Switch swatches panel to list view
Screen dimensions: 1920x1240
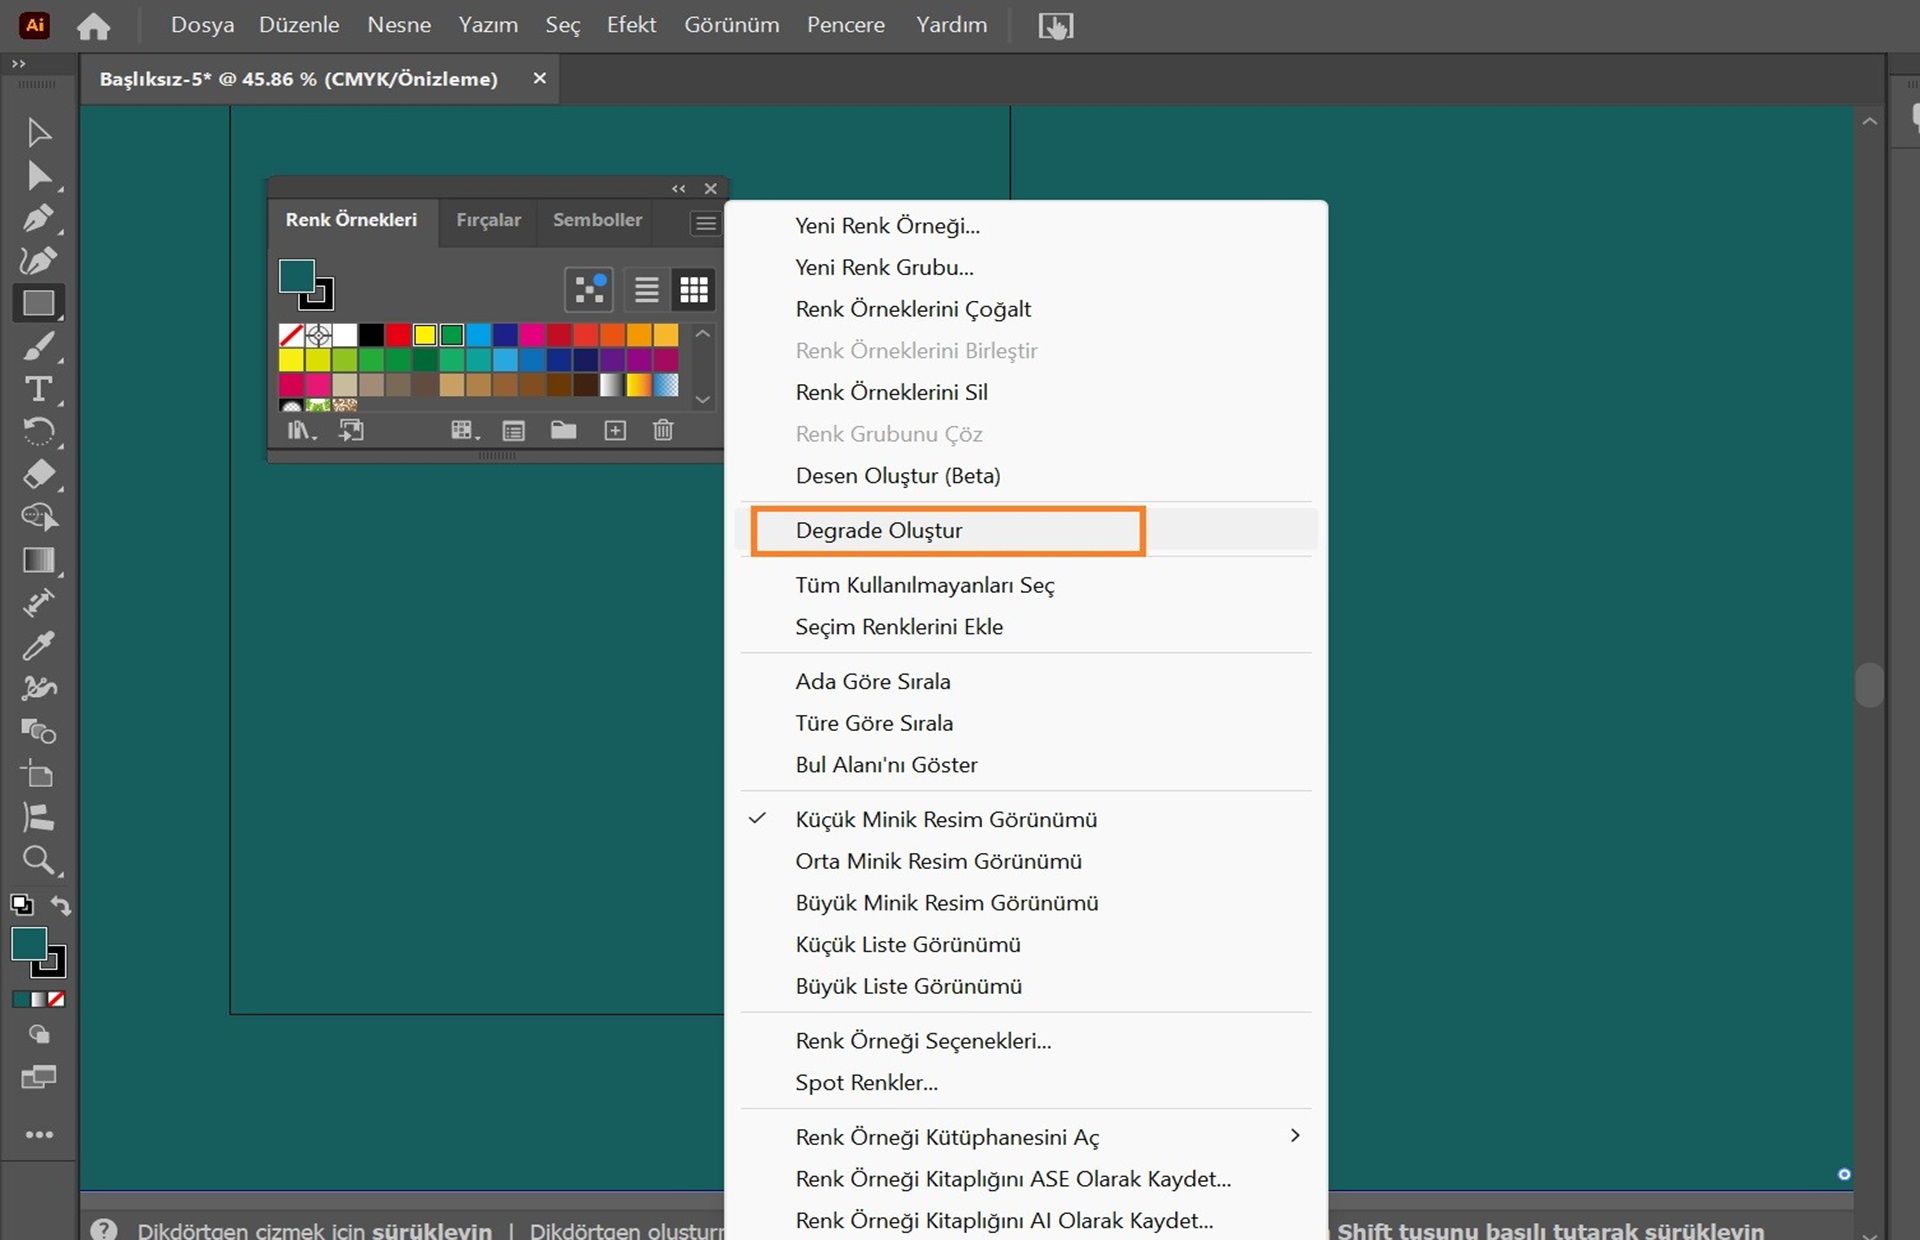pos(646,290)
